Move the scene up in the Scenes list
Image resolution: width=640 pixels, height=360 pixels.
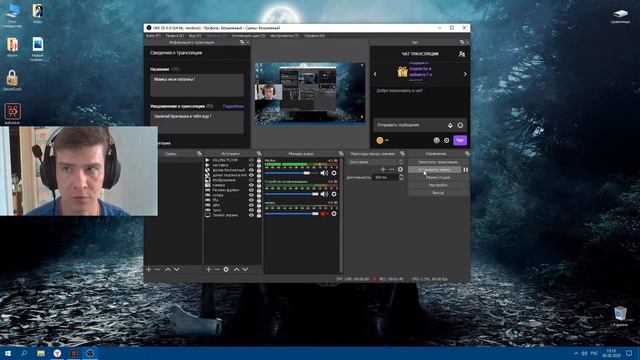click(x=168, y=269)
